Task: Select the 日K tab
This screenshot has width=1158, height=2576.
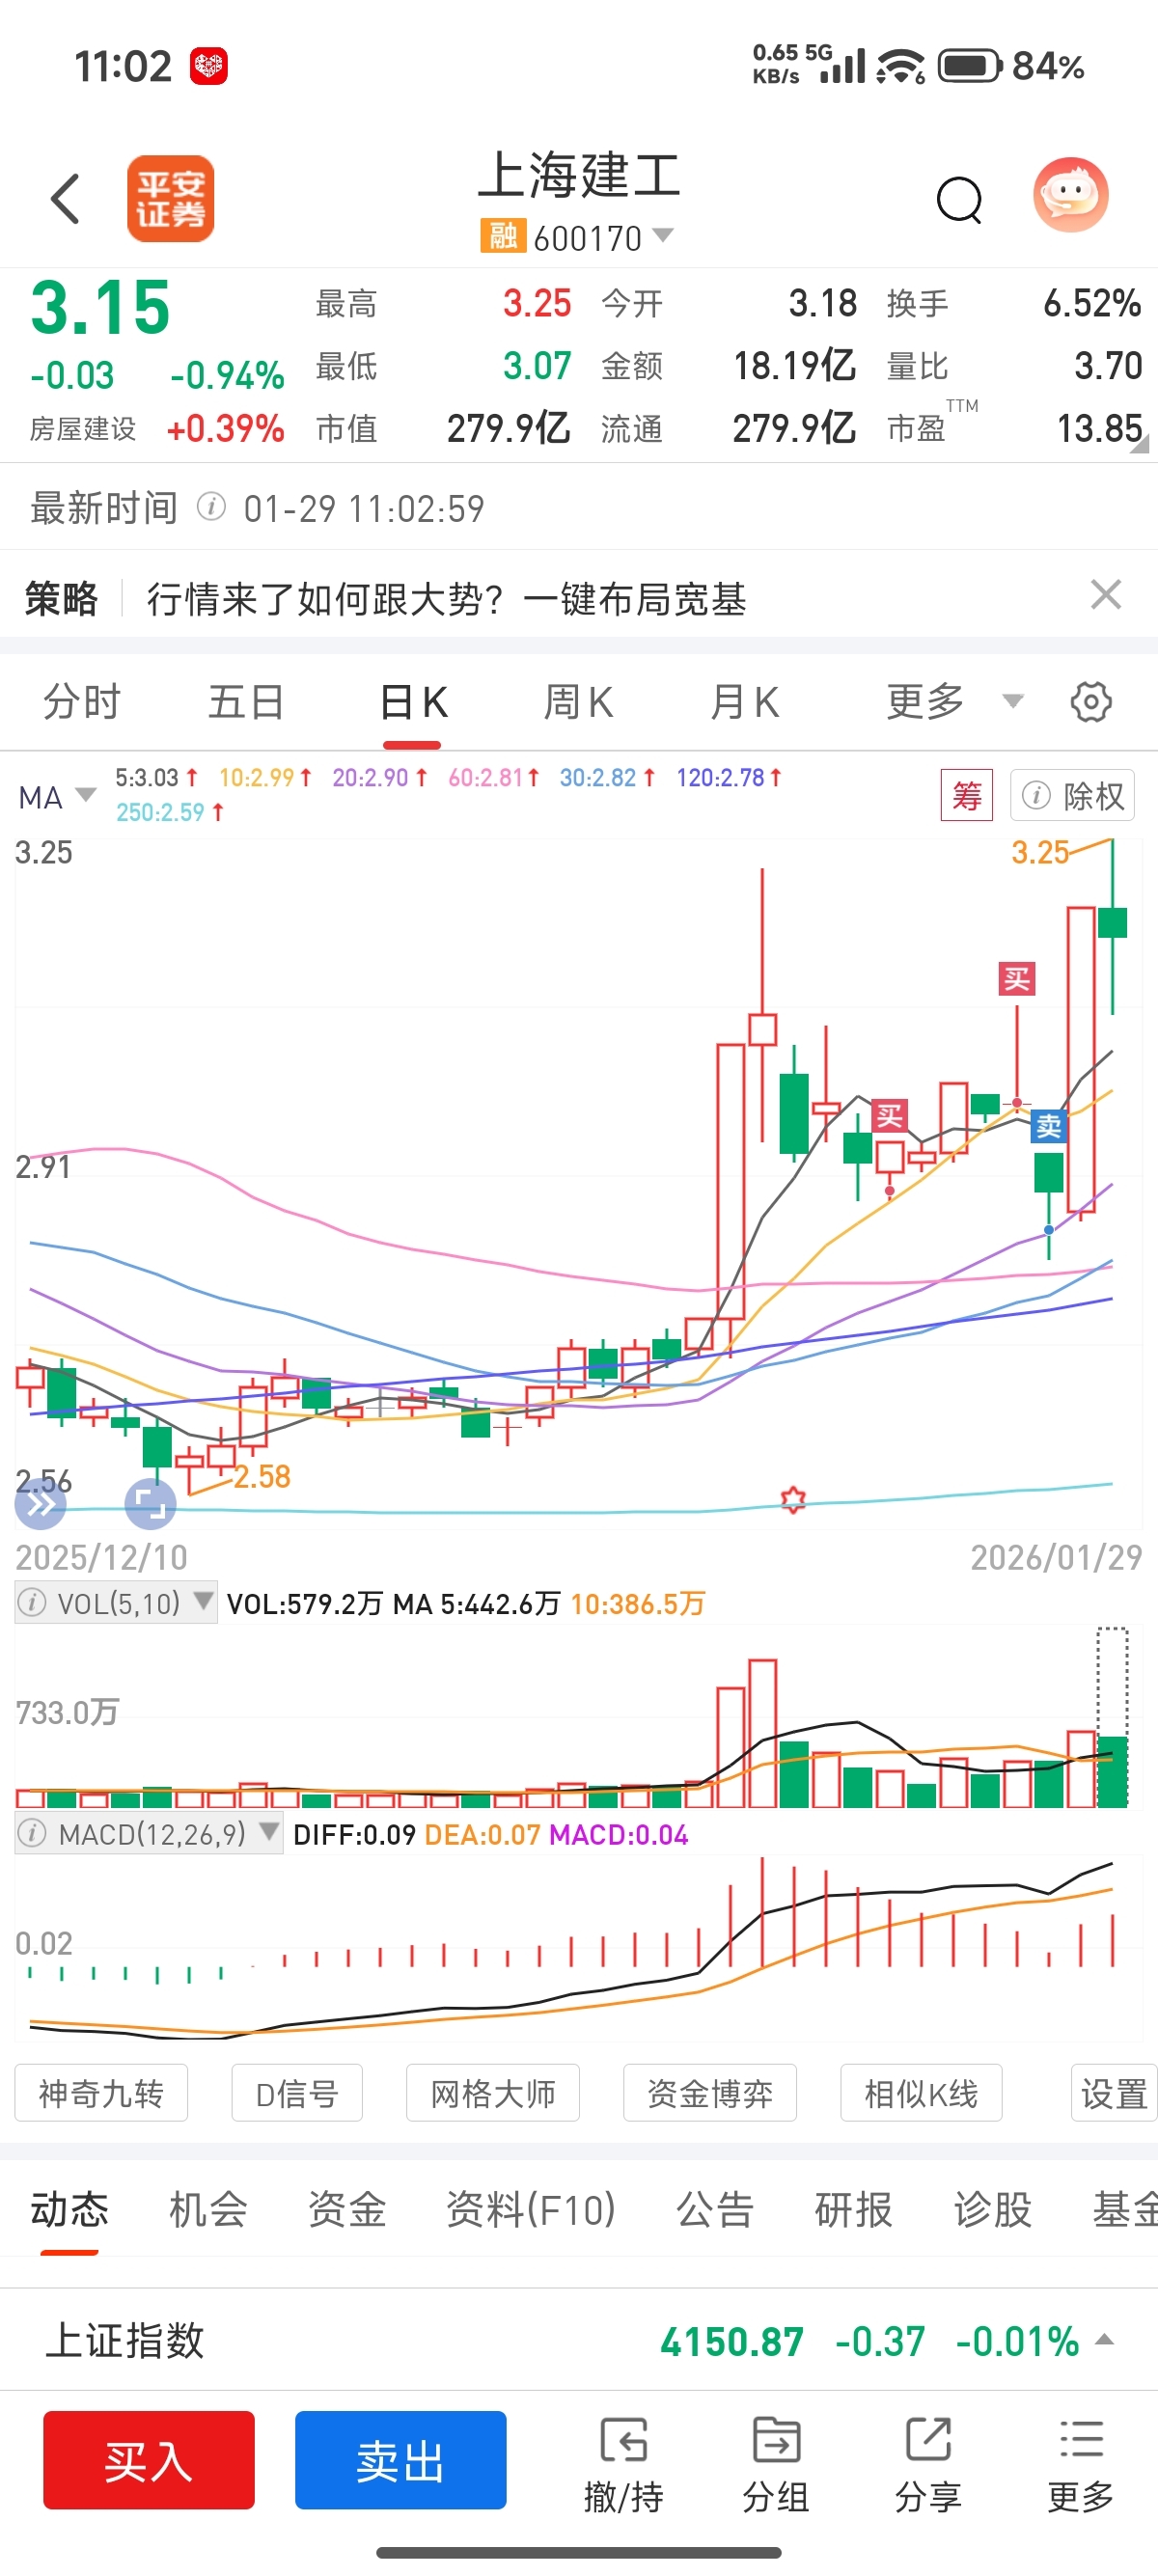Action: click(413, 702)
